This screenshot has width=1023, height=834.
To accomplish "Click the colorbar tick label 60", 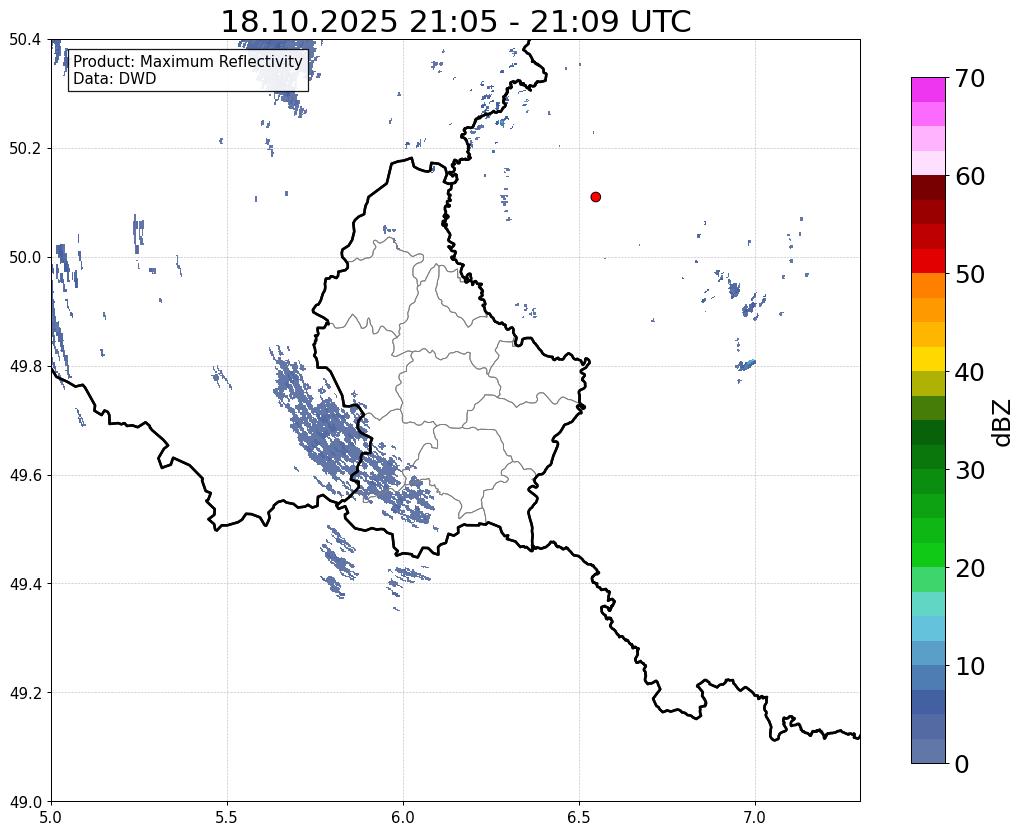I will [x=970, y=176].
